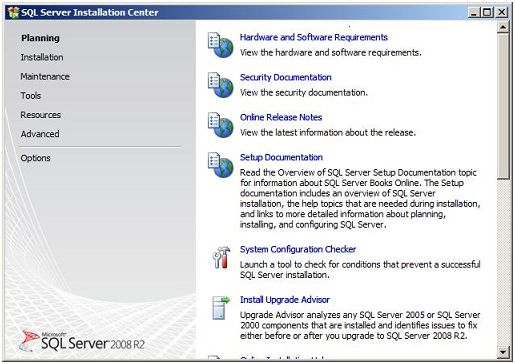The width and height of the screenshot is (515, 364).
Task: Click the scrollbar down arrow
Action: [503, 352]
